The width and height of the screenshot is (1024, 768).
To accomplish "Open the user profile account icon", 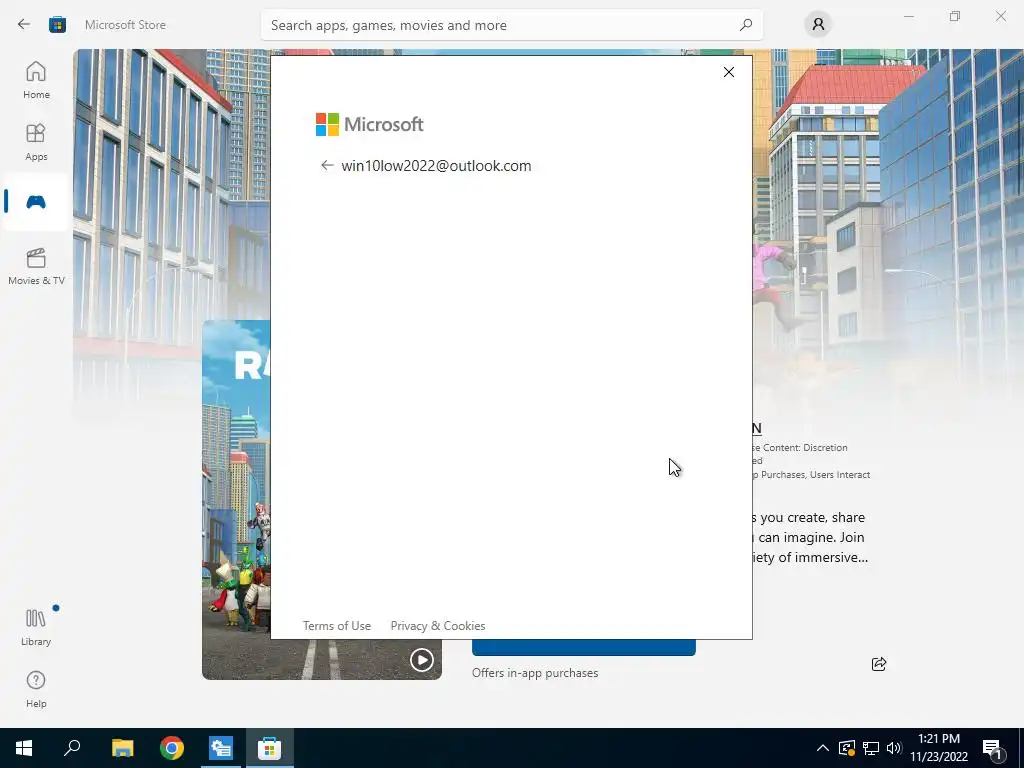I will (818, 25).
